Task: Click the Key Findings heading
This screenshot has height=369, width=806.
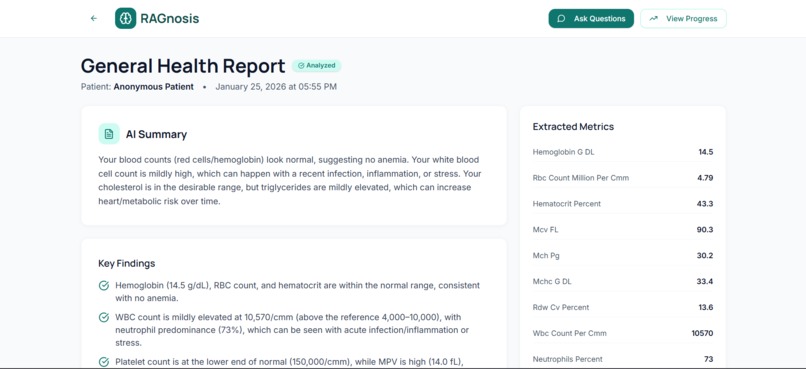Action: pyautogui.click(x=126, y=264)
